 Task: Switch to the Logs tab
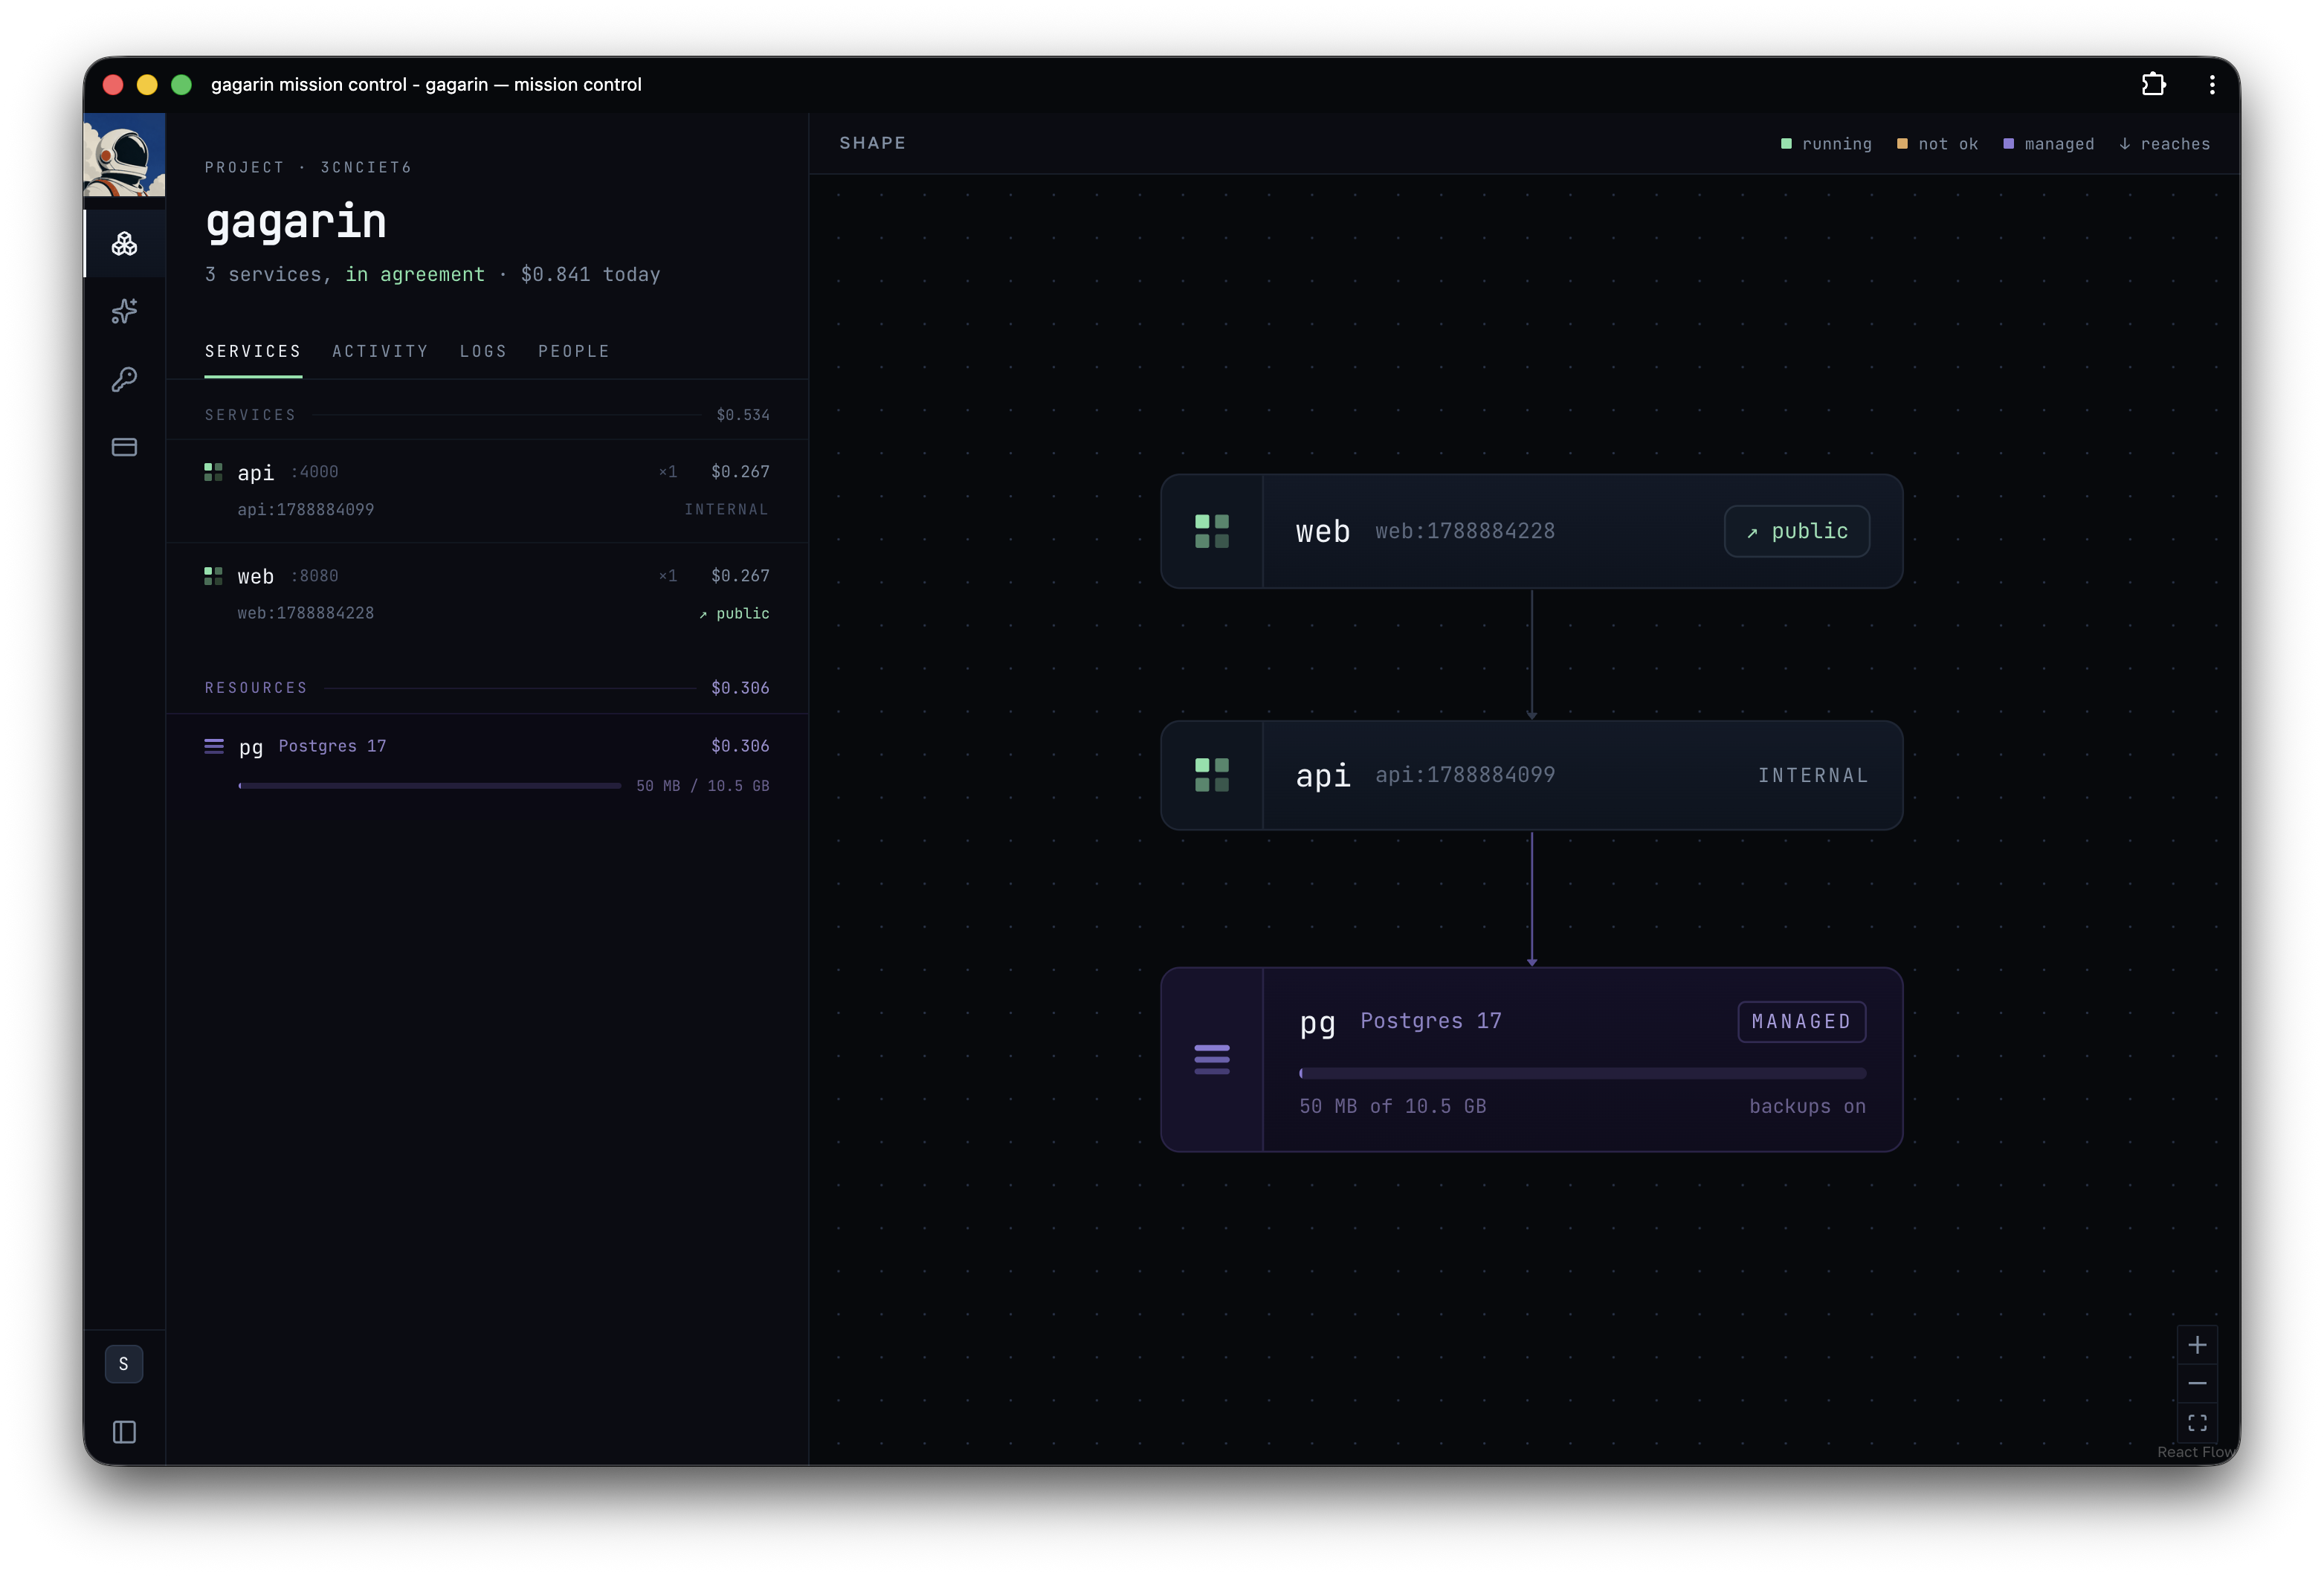483,351
